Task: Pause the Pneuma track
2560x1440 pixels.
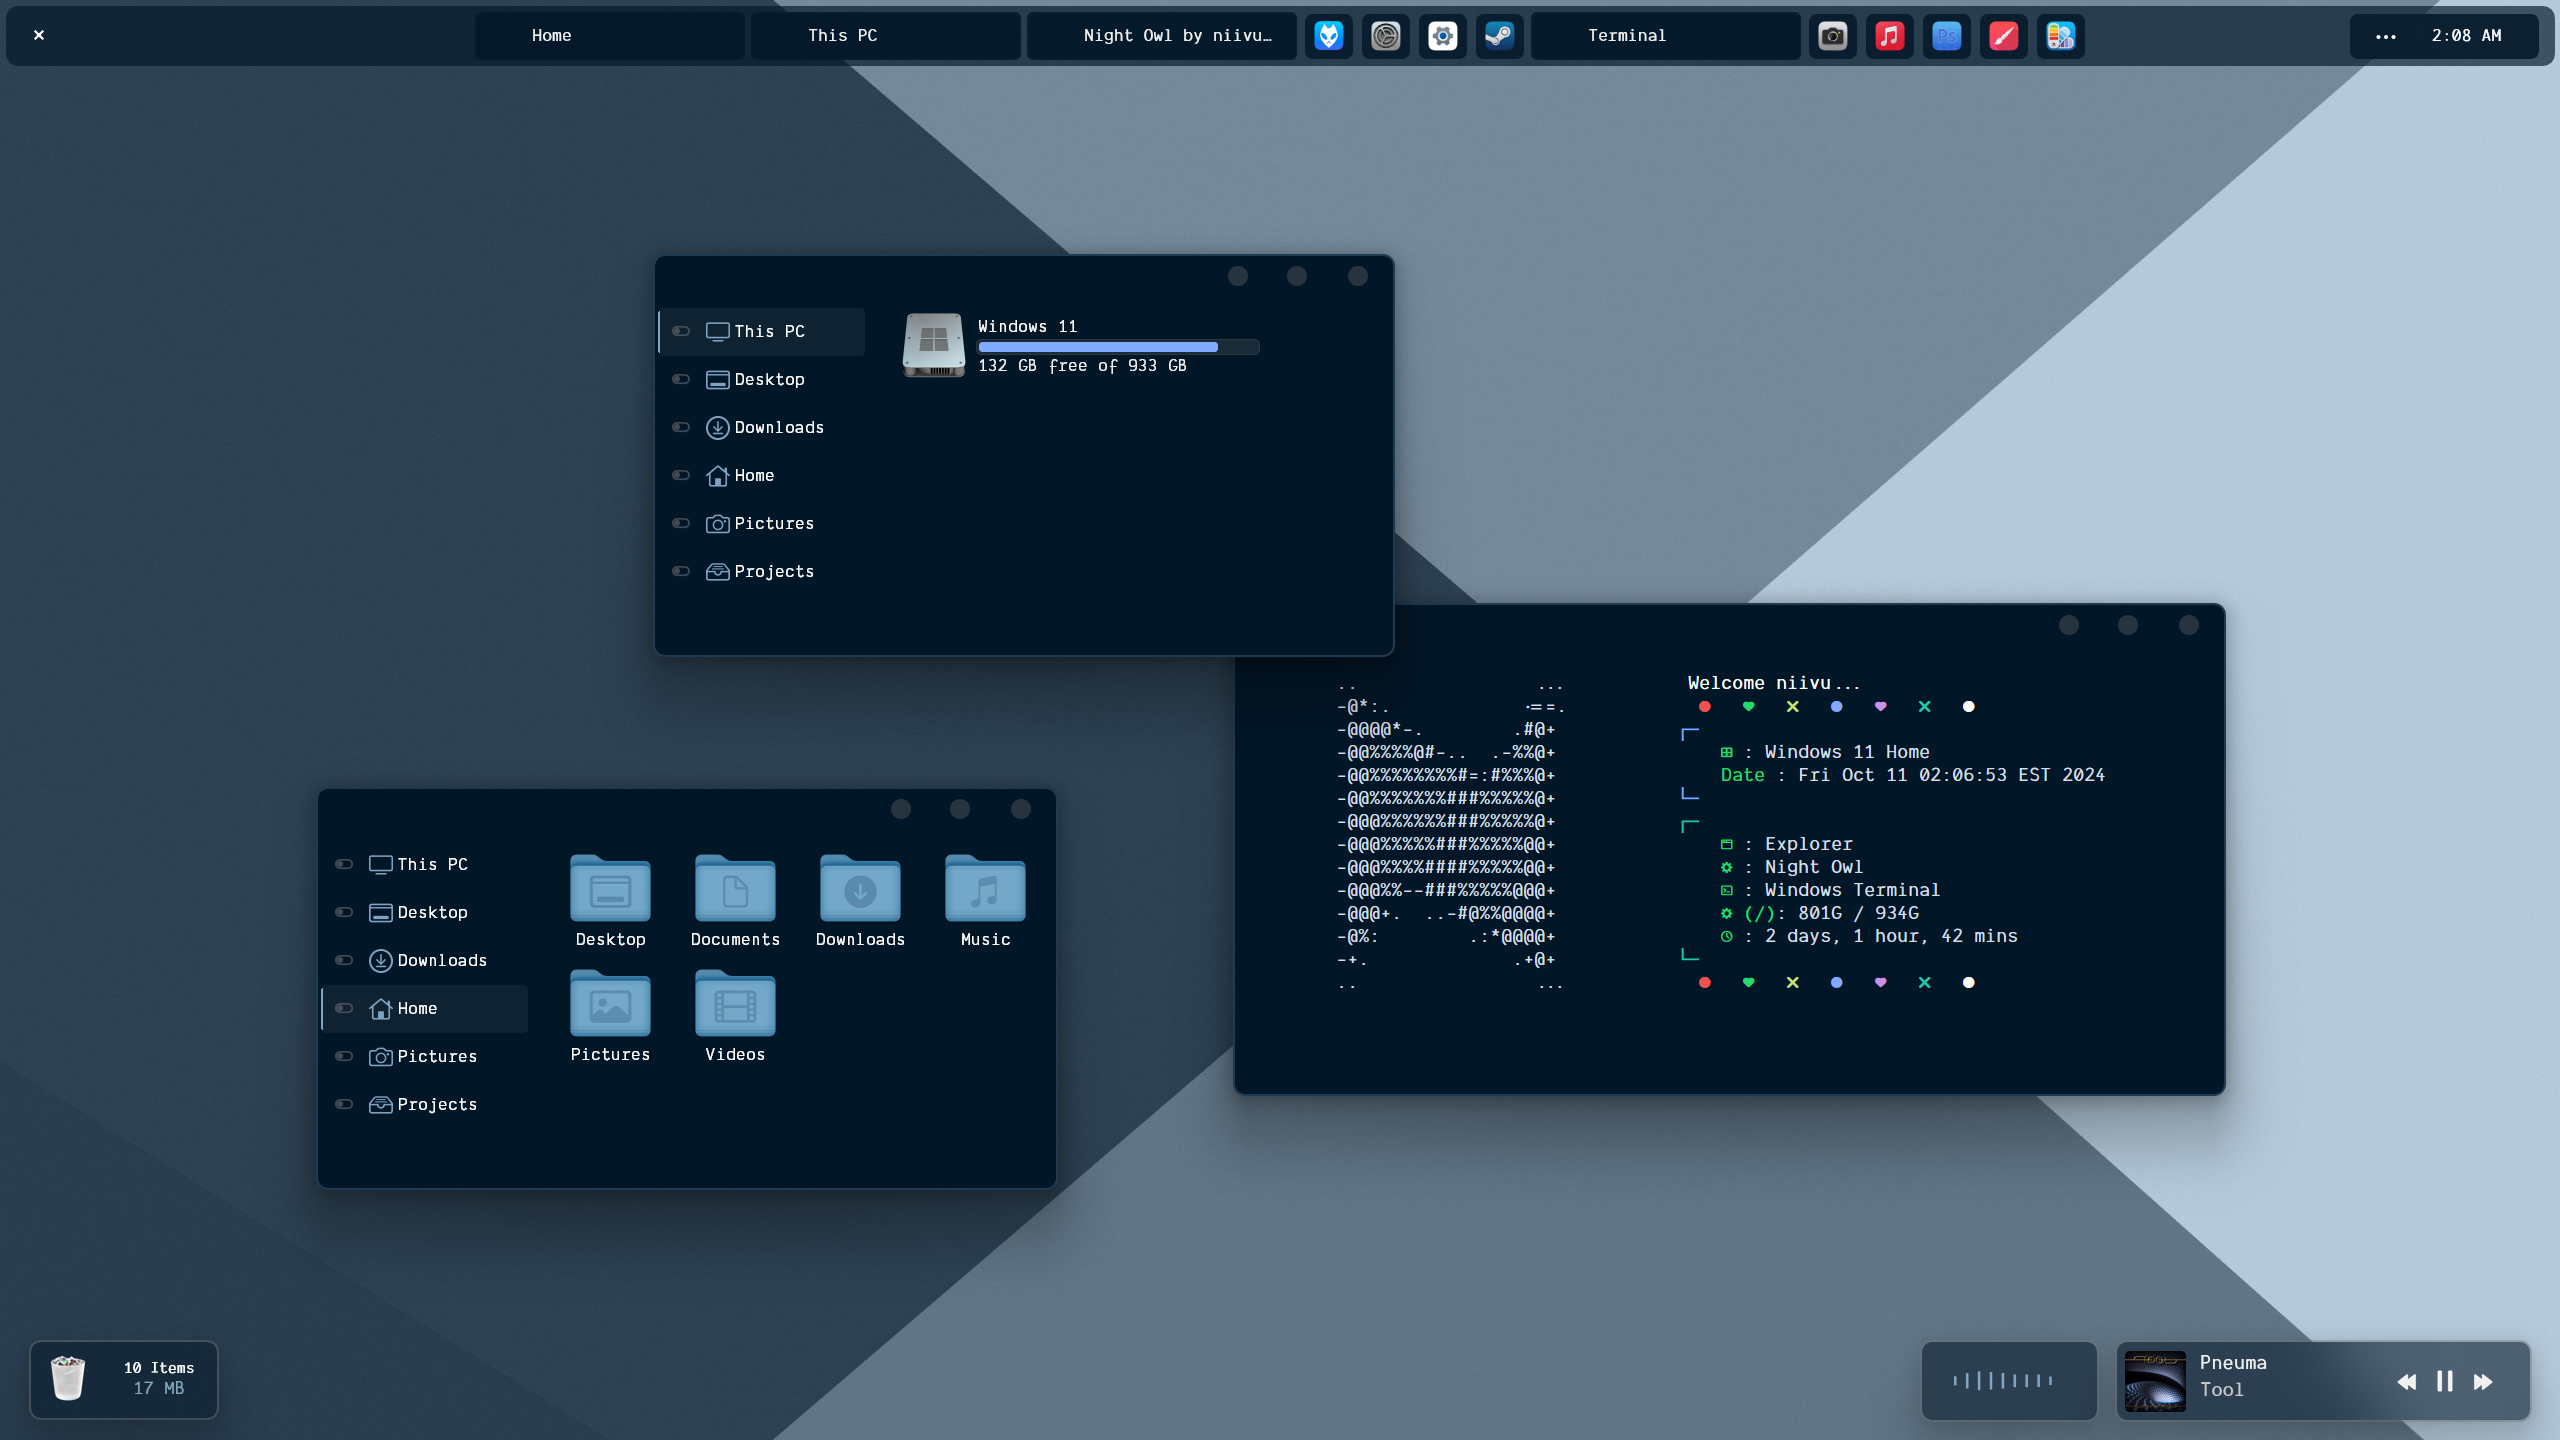Action: (2445, 1381)
